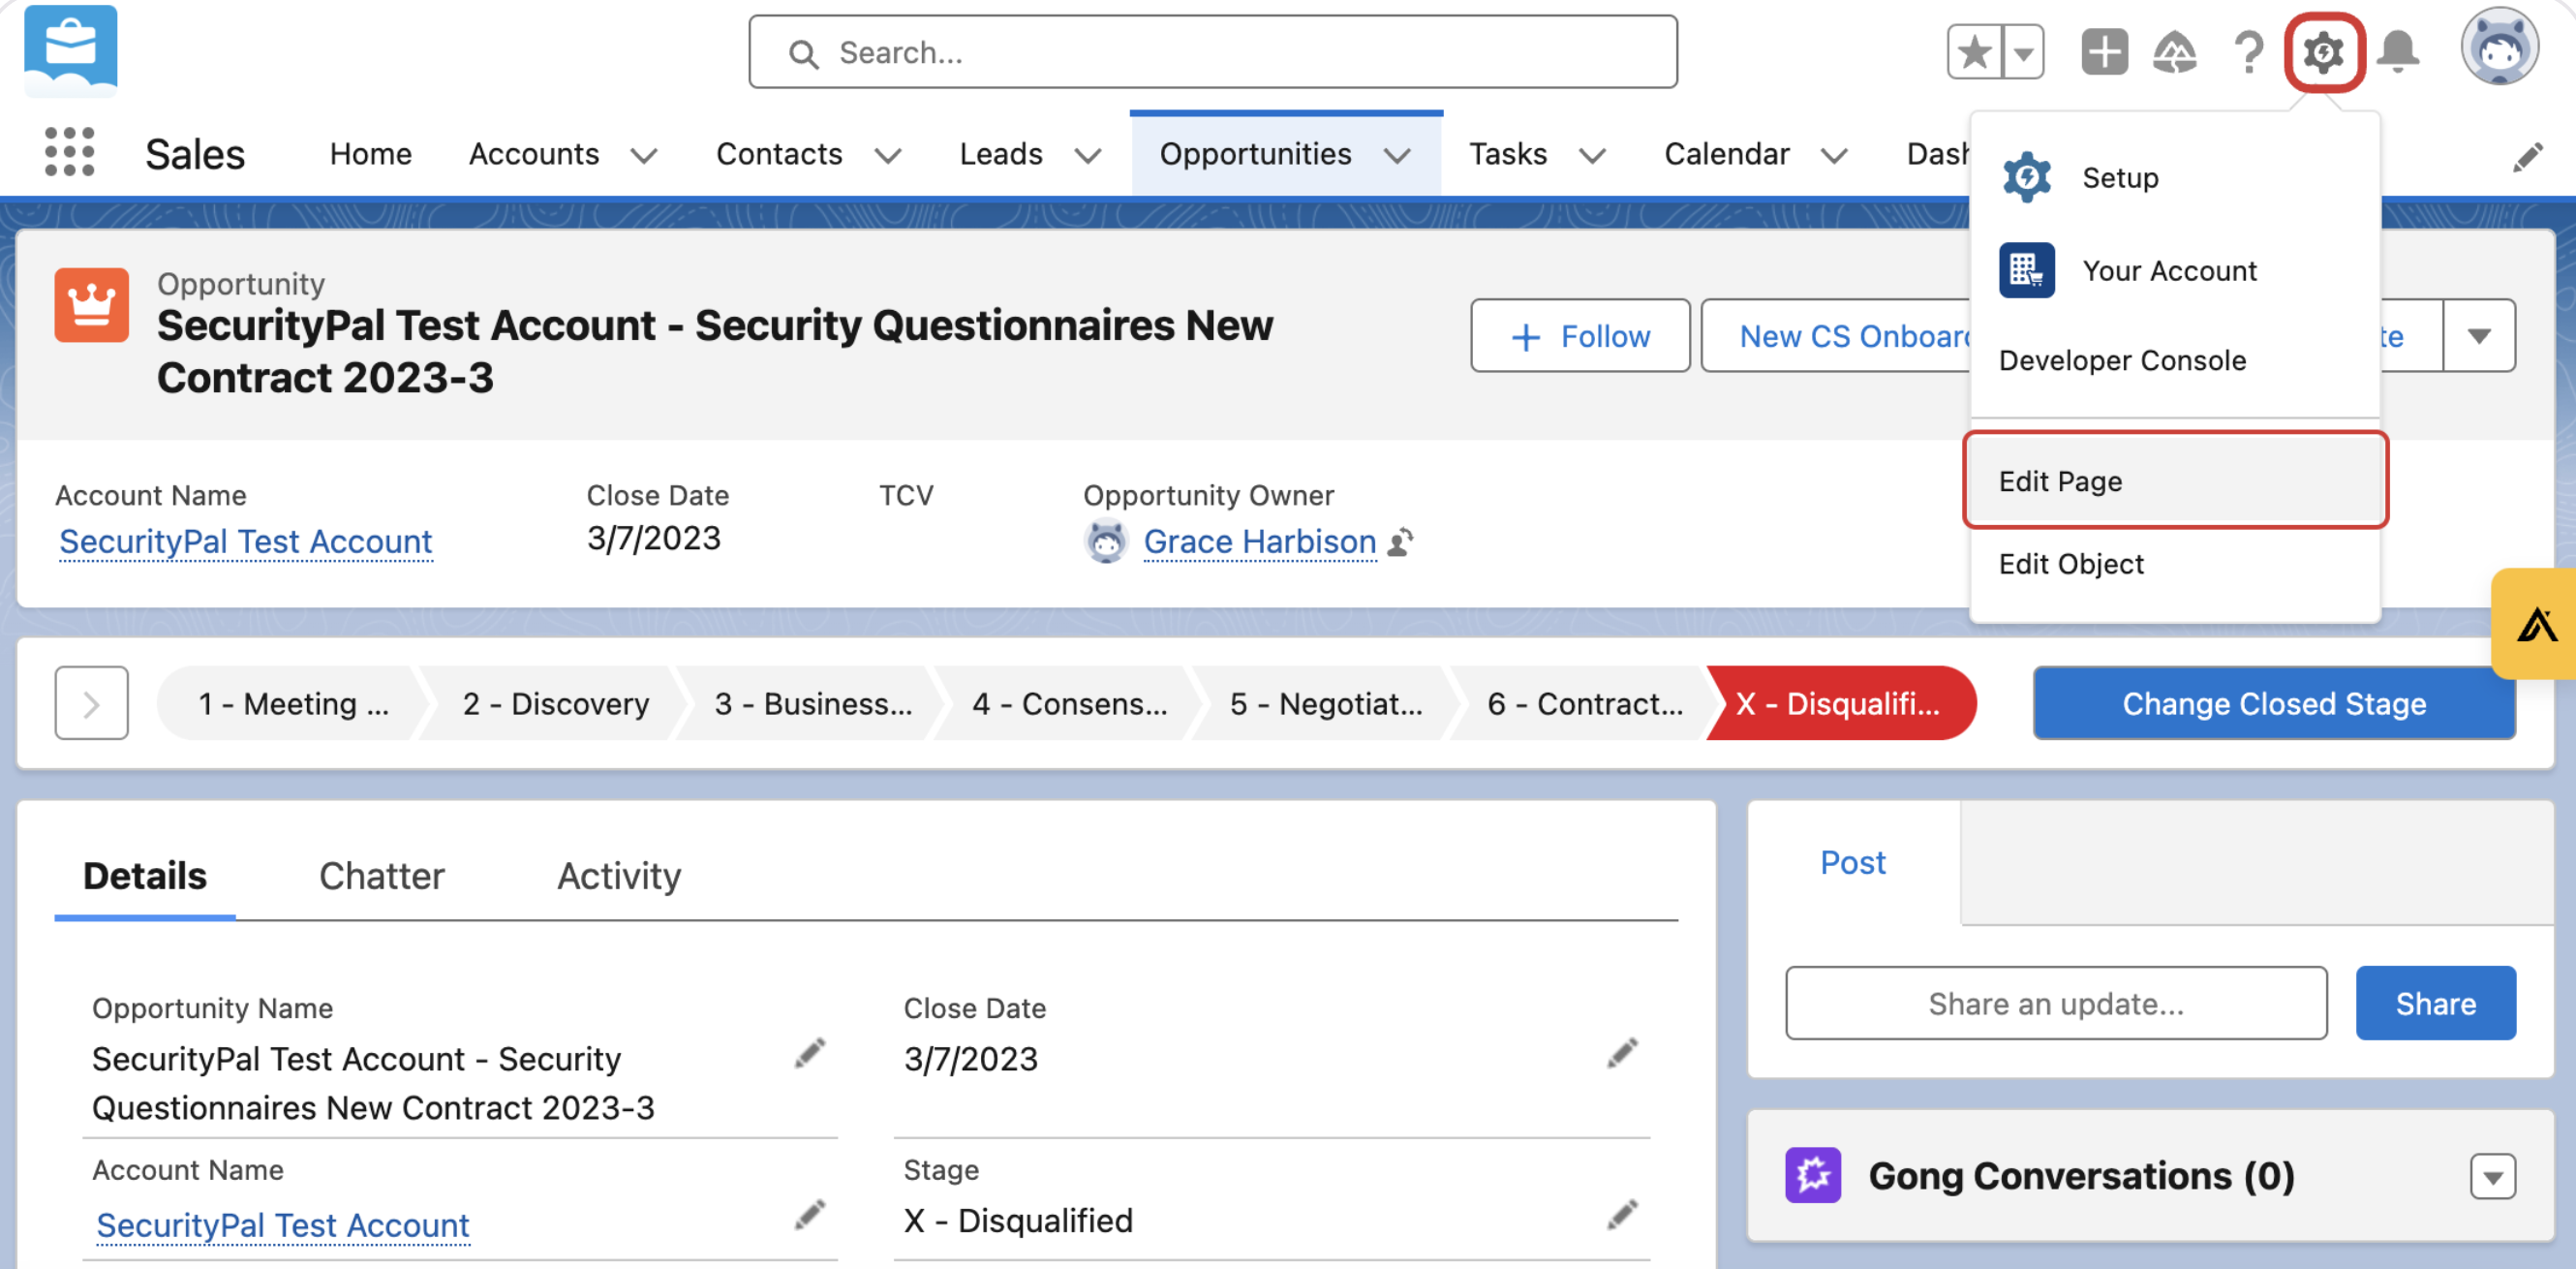Edit Opportunity Name pencil icon

810,1053
